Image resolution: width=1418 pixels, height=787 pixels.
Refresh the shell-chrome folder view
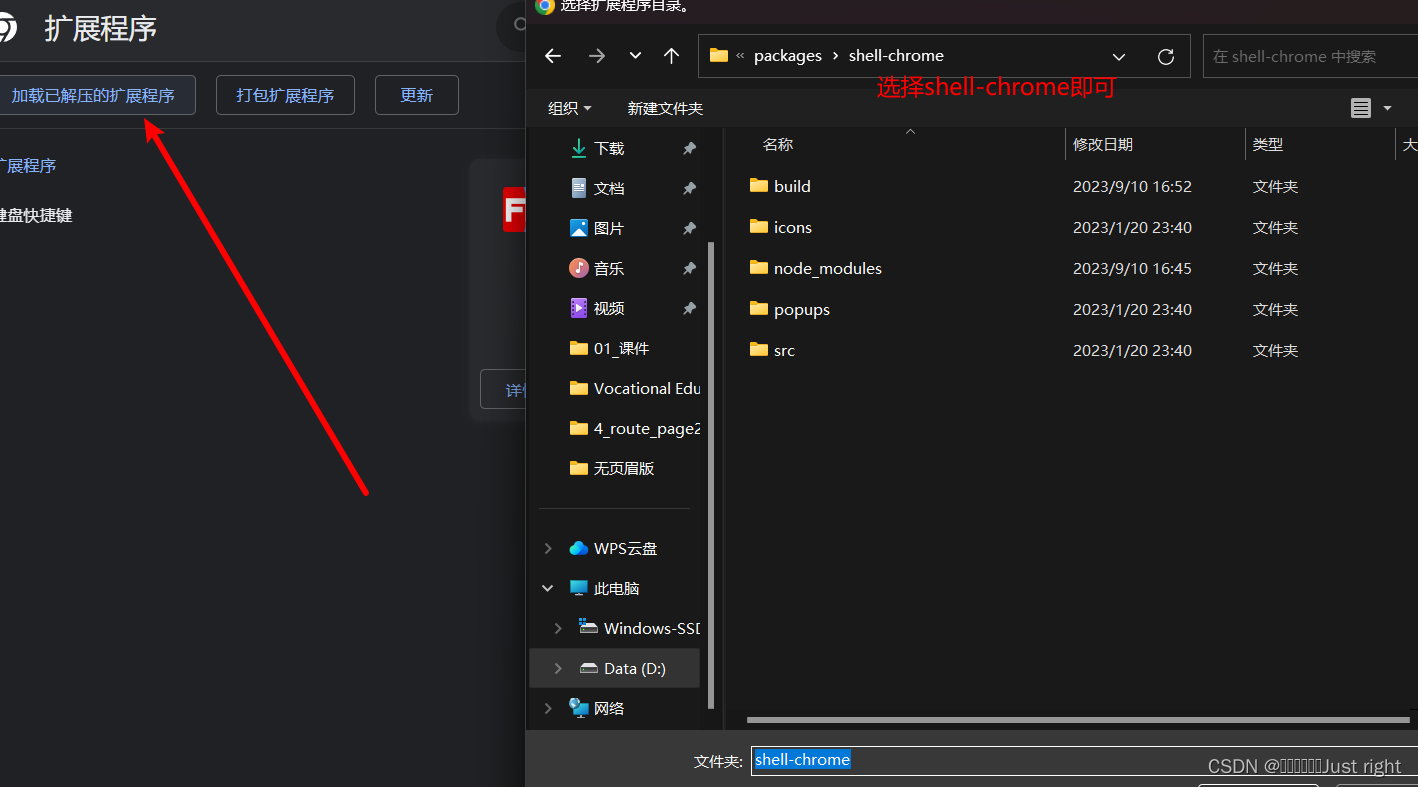pyautogui.click(x=1165, y=56)
